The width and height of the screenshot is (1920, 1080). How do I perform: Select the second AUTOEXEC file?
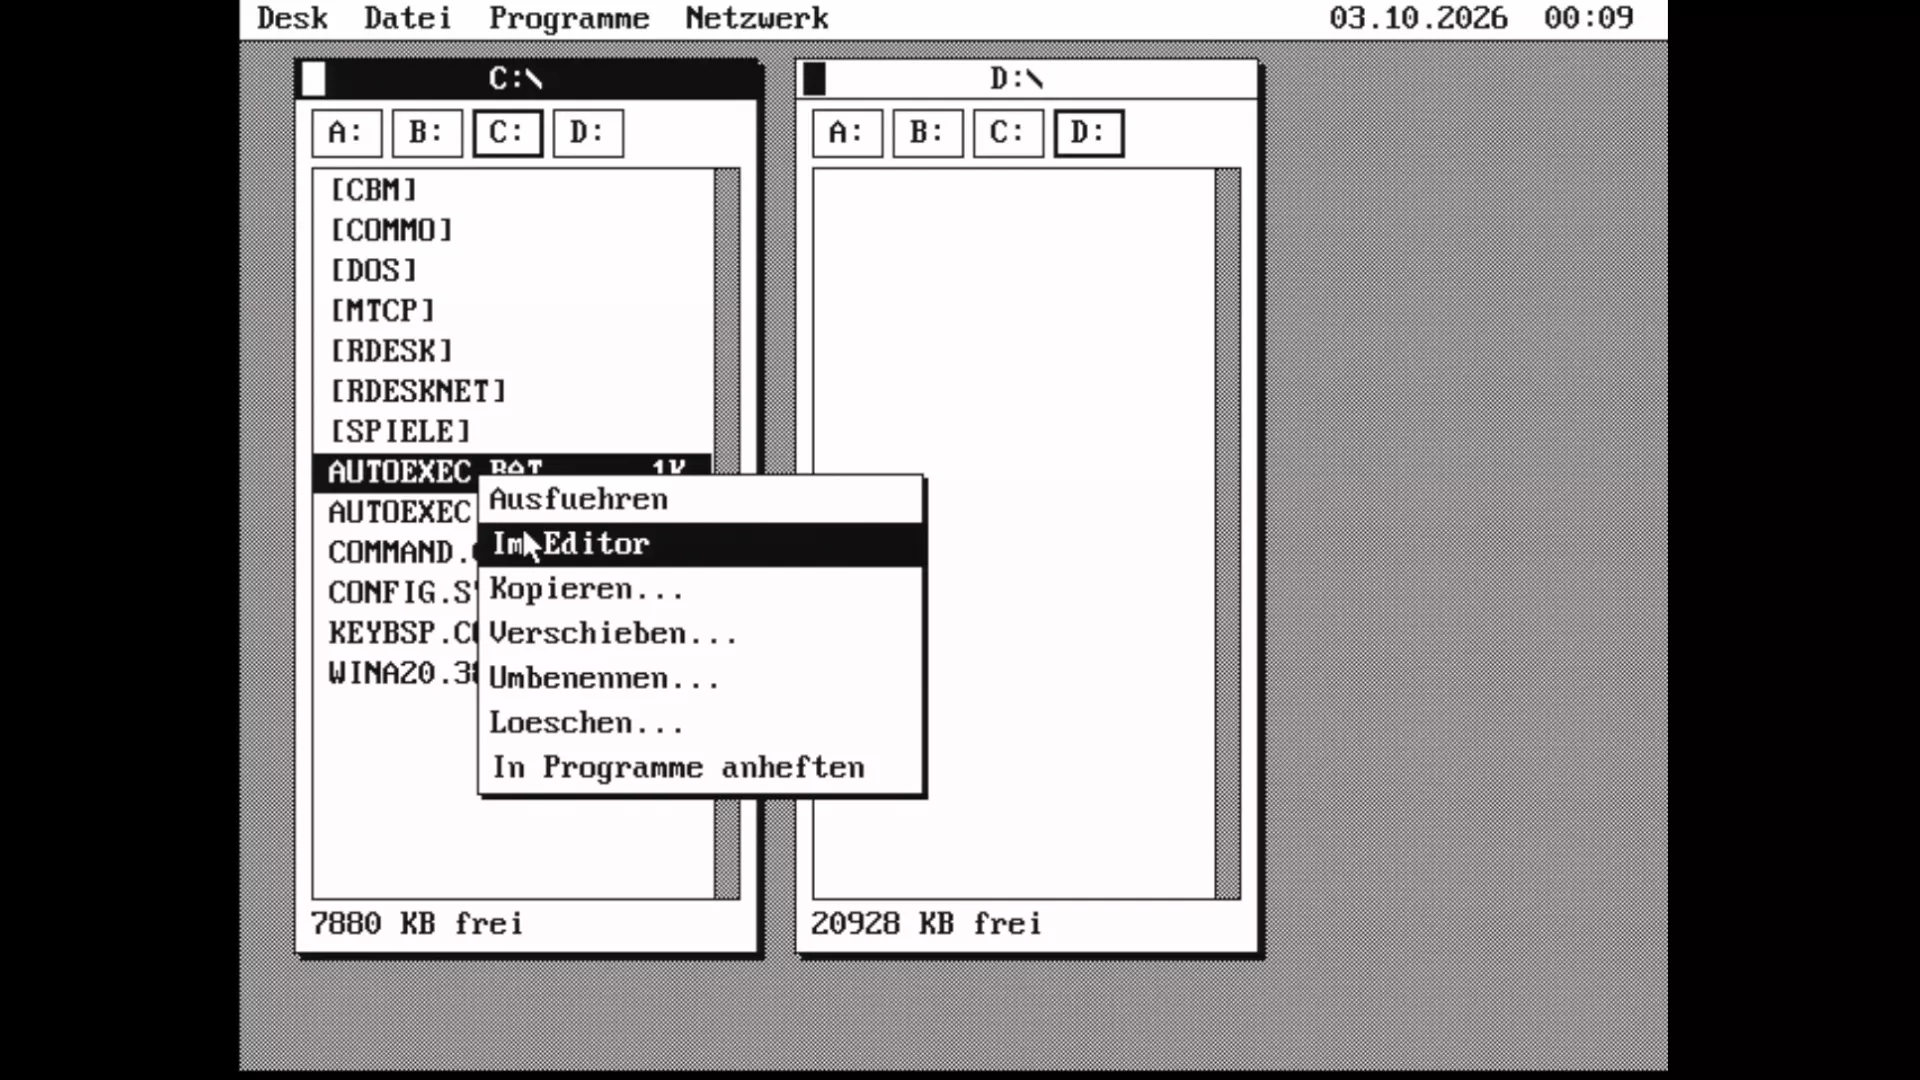tap(397, 512)
